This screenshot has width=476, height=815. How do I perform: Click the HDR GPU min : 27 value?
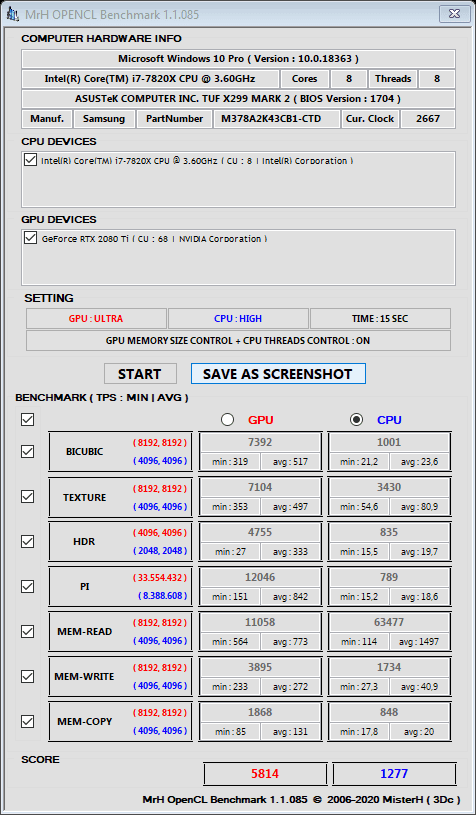click(x=230, y=551)
